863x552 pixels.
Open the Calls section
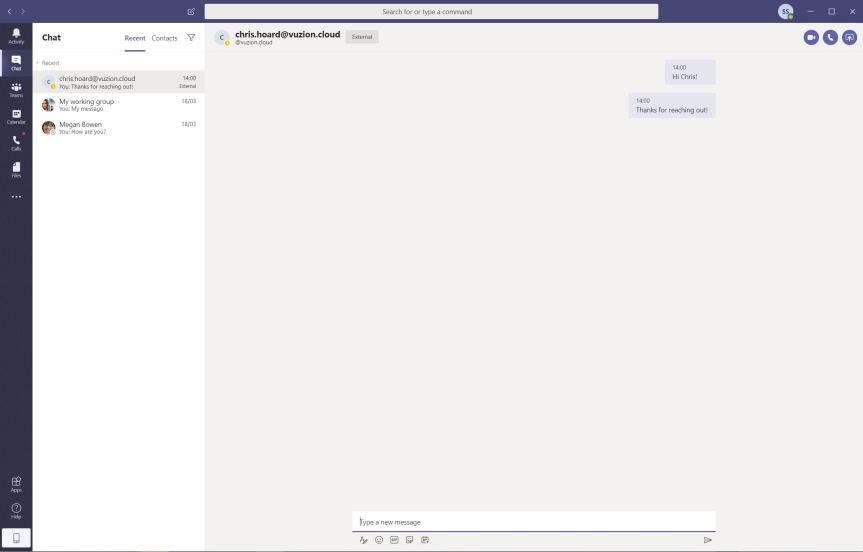pyautogui.click(x=16, y=143)
